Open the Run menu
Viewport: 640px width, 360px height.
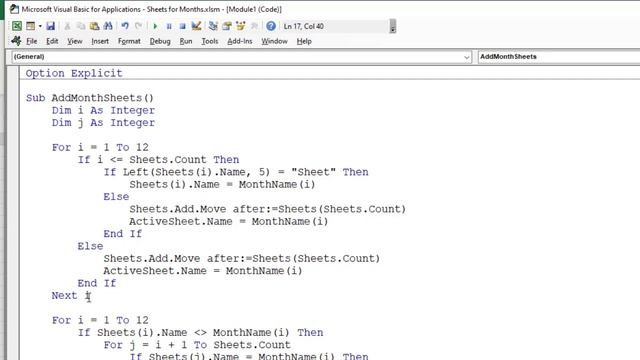click(x=186, y=41)
